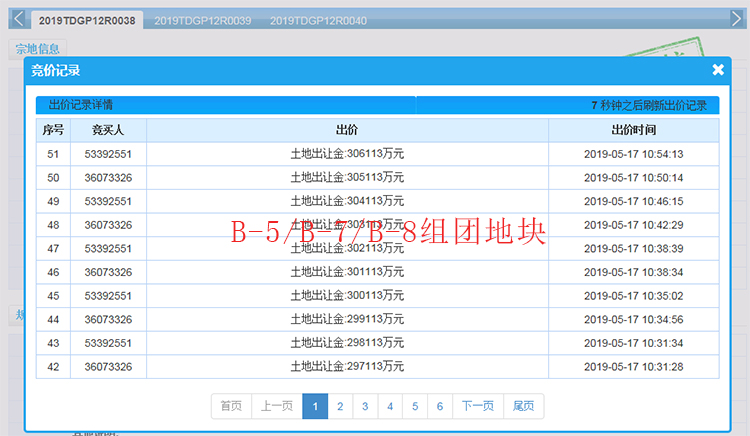Go to 首页 first page
Viewport: 750px width, 436px height.
pyautogui.click(x=231, y=406)
